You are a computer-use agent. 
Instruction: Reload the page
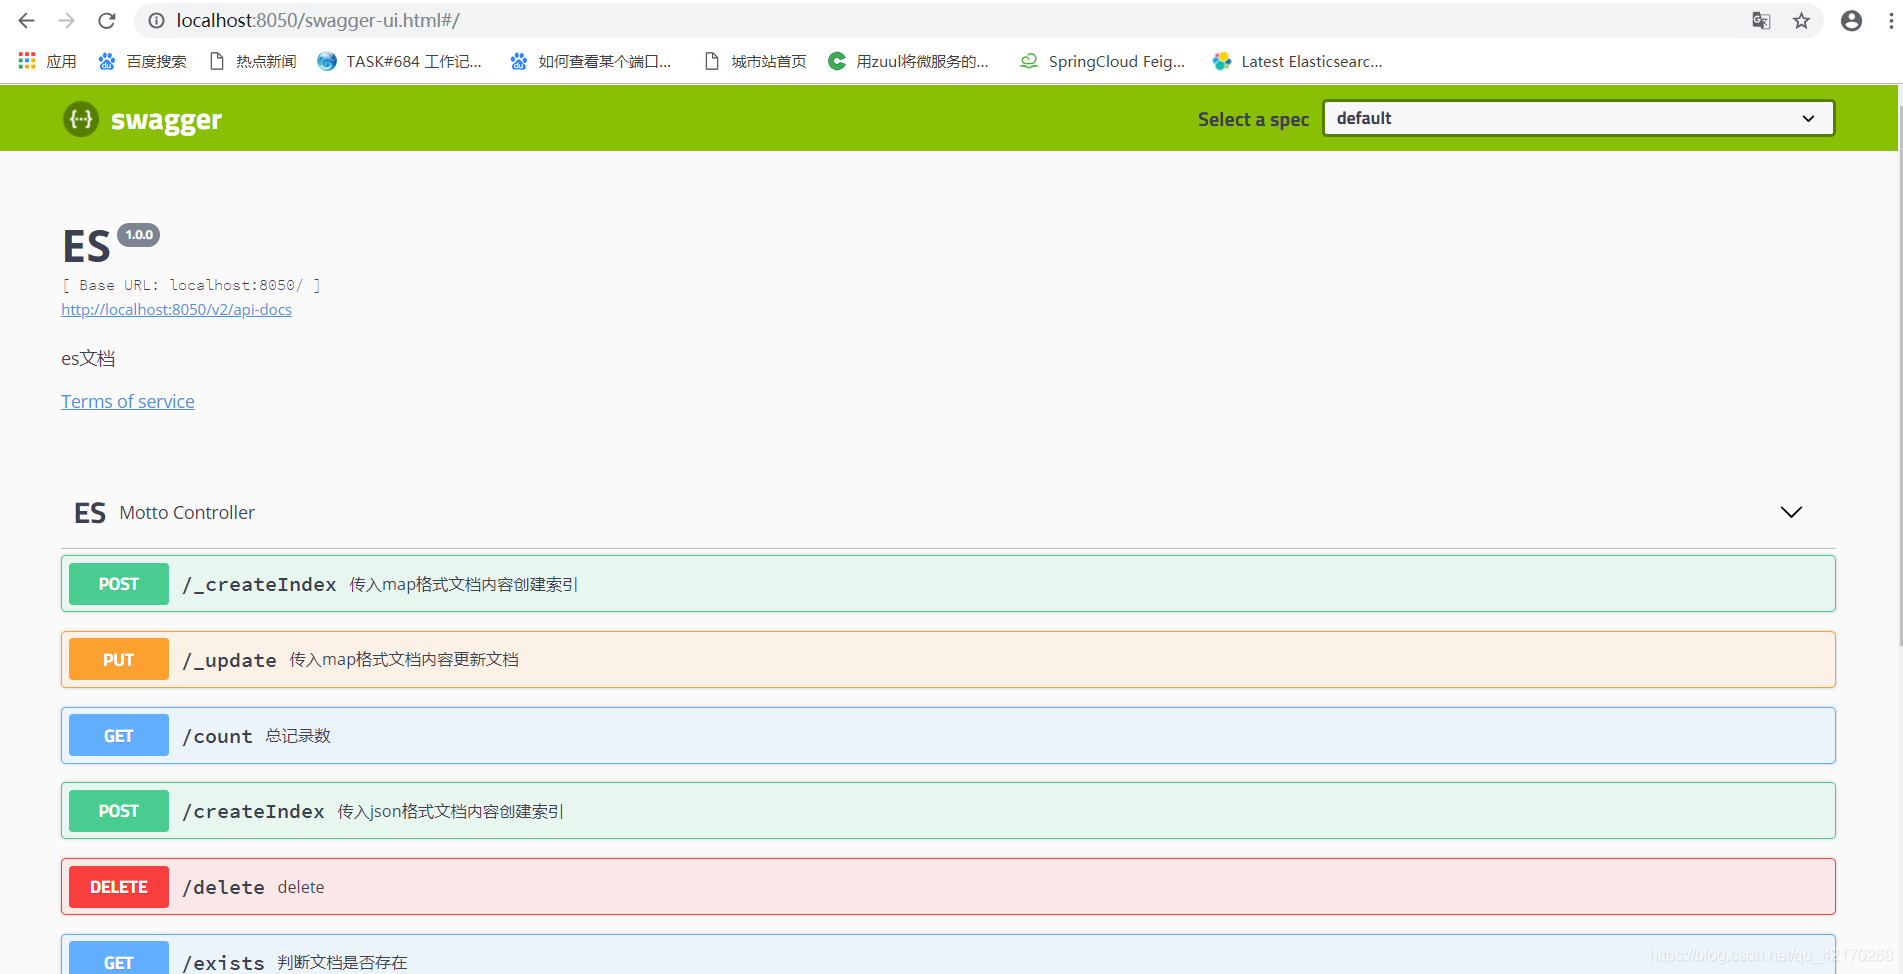106,20
